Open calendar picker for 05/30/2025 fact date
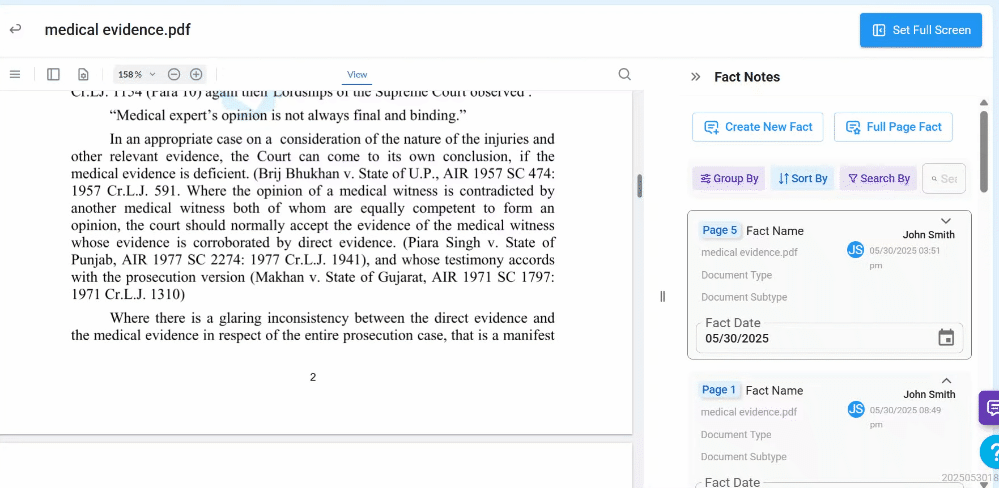 pyautogui.click(x=946, y=338)
